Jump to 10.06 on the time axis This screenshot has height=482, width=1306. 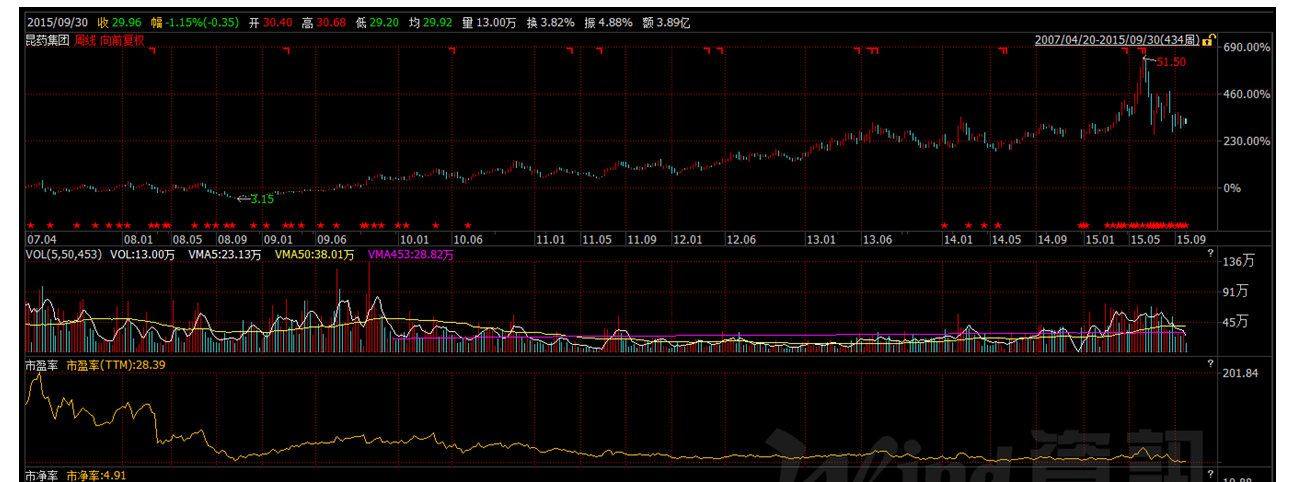click(x=468, y=240)
